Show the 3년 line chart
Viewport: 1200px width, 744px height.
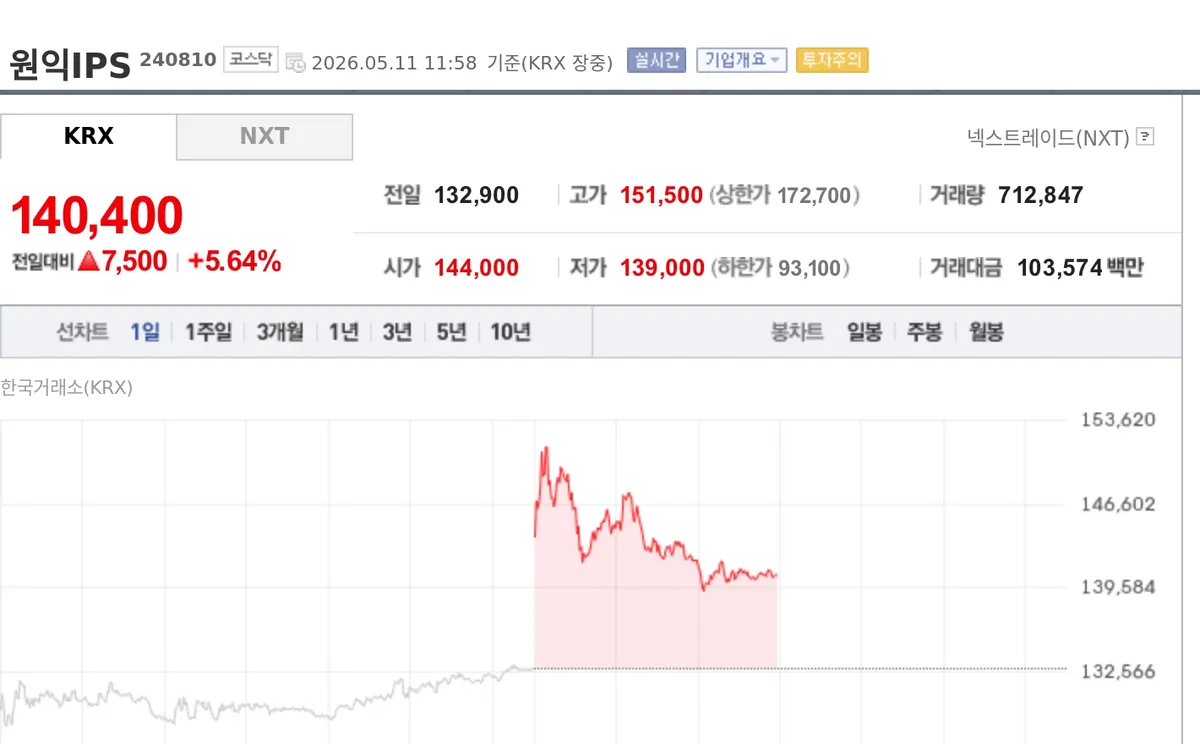tap(397, 333)
